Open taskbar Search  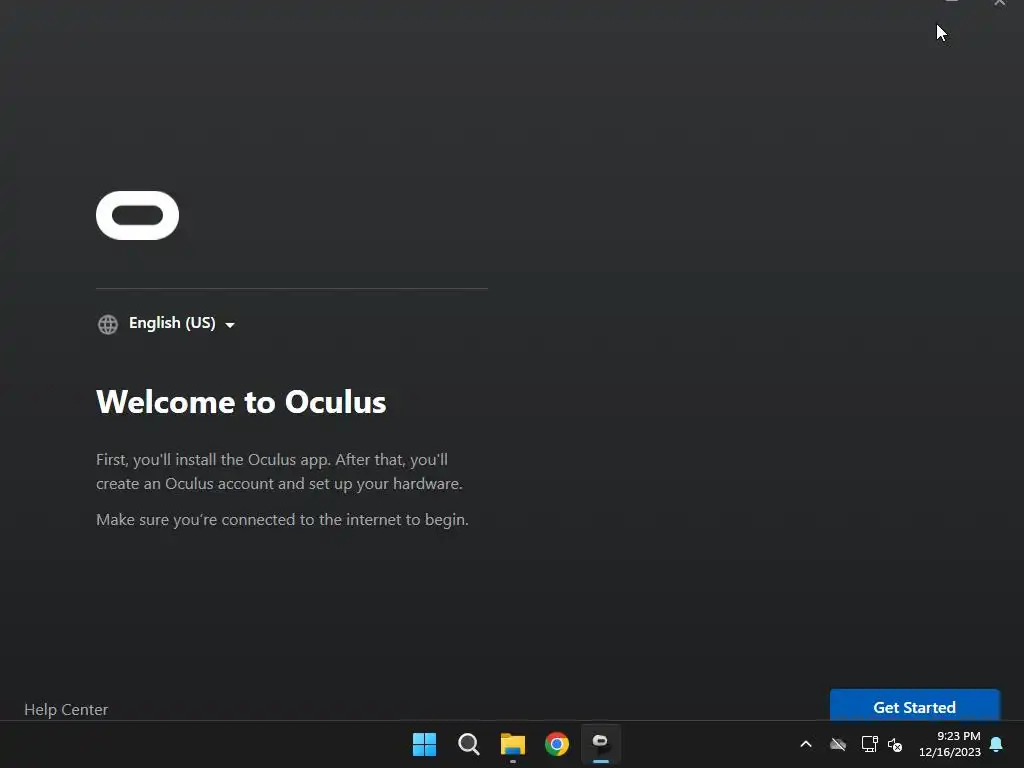[x=469, y=744]
